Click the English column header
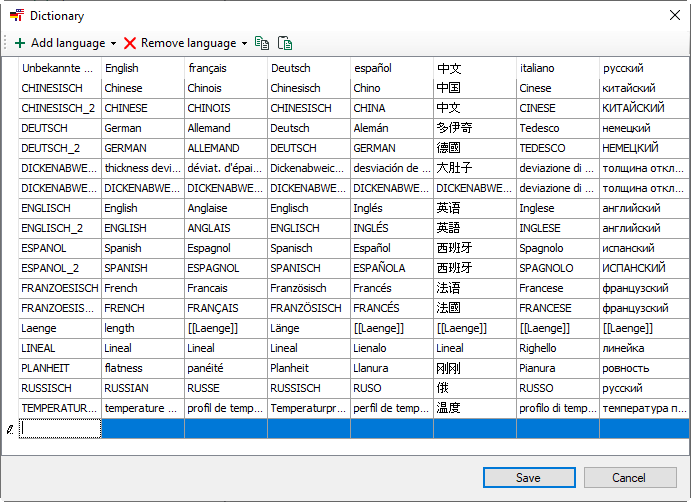The height and width of the screenshot is (502, 691). (142, 68)
